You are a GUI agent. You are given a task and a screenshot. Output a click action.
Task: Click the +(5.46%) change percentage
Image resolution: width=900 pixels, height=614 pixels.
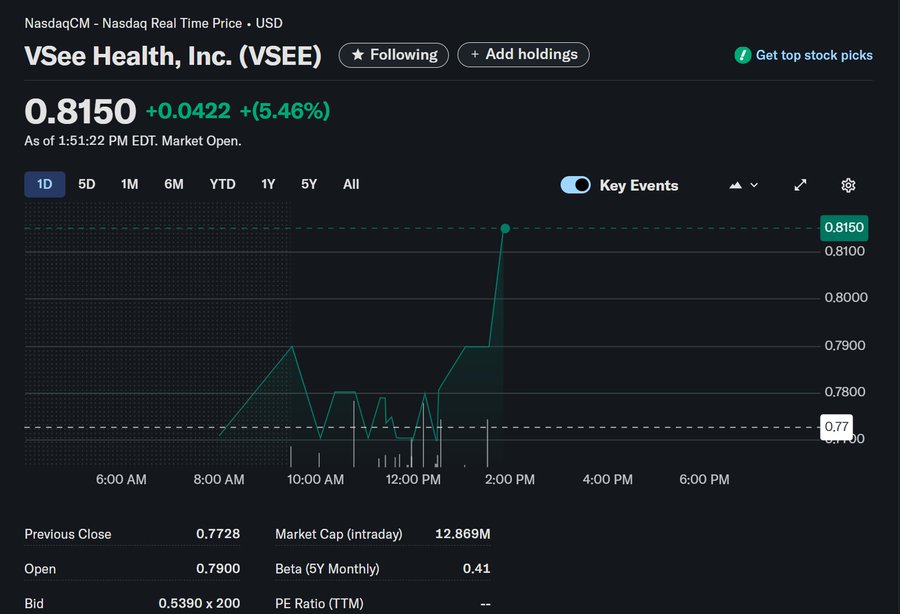click(x=285, y=111)
